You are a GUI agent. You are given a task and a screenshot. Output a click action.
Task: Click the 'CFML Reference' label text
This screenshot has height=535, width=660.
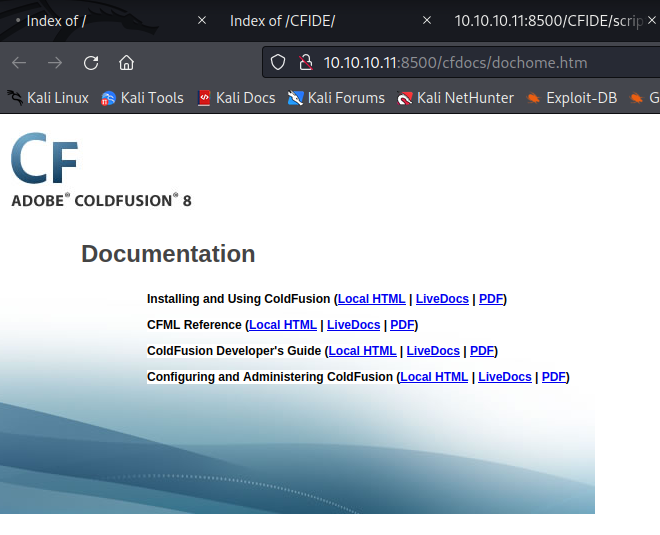tap(194, 325)
